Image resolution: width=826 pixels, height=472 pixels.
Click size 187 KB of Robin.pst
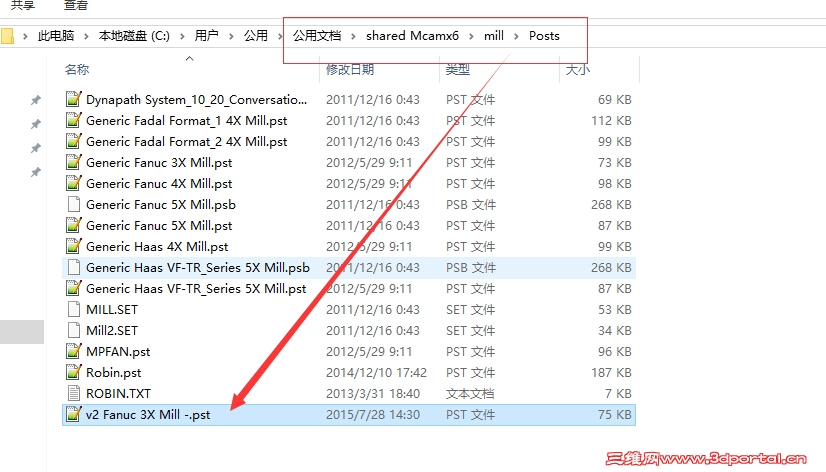(611, 372)
